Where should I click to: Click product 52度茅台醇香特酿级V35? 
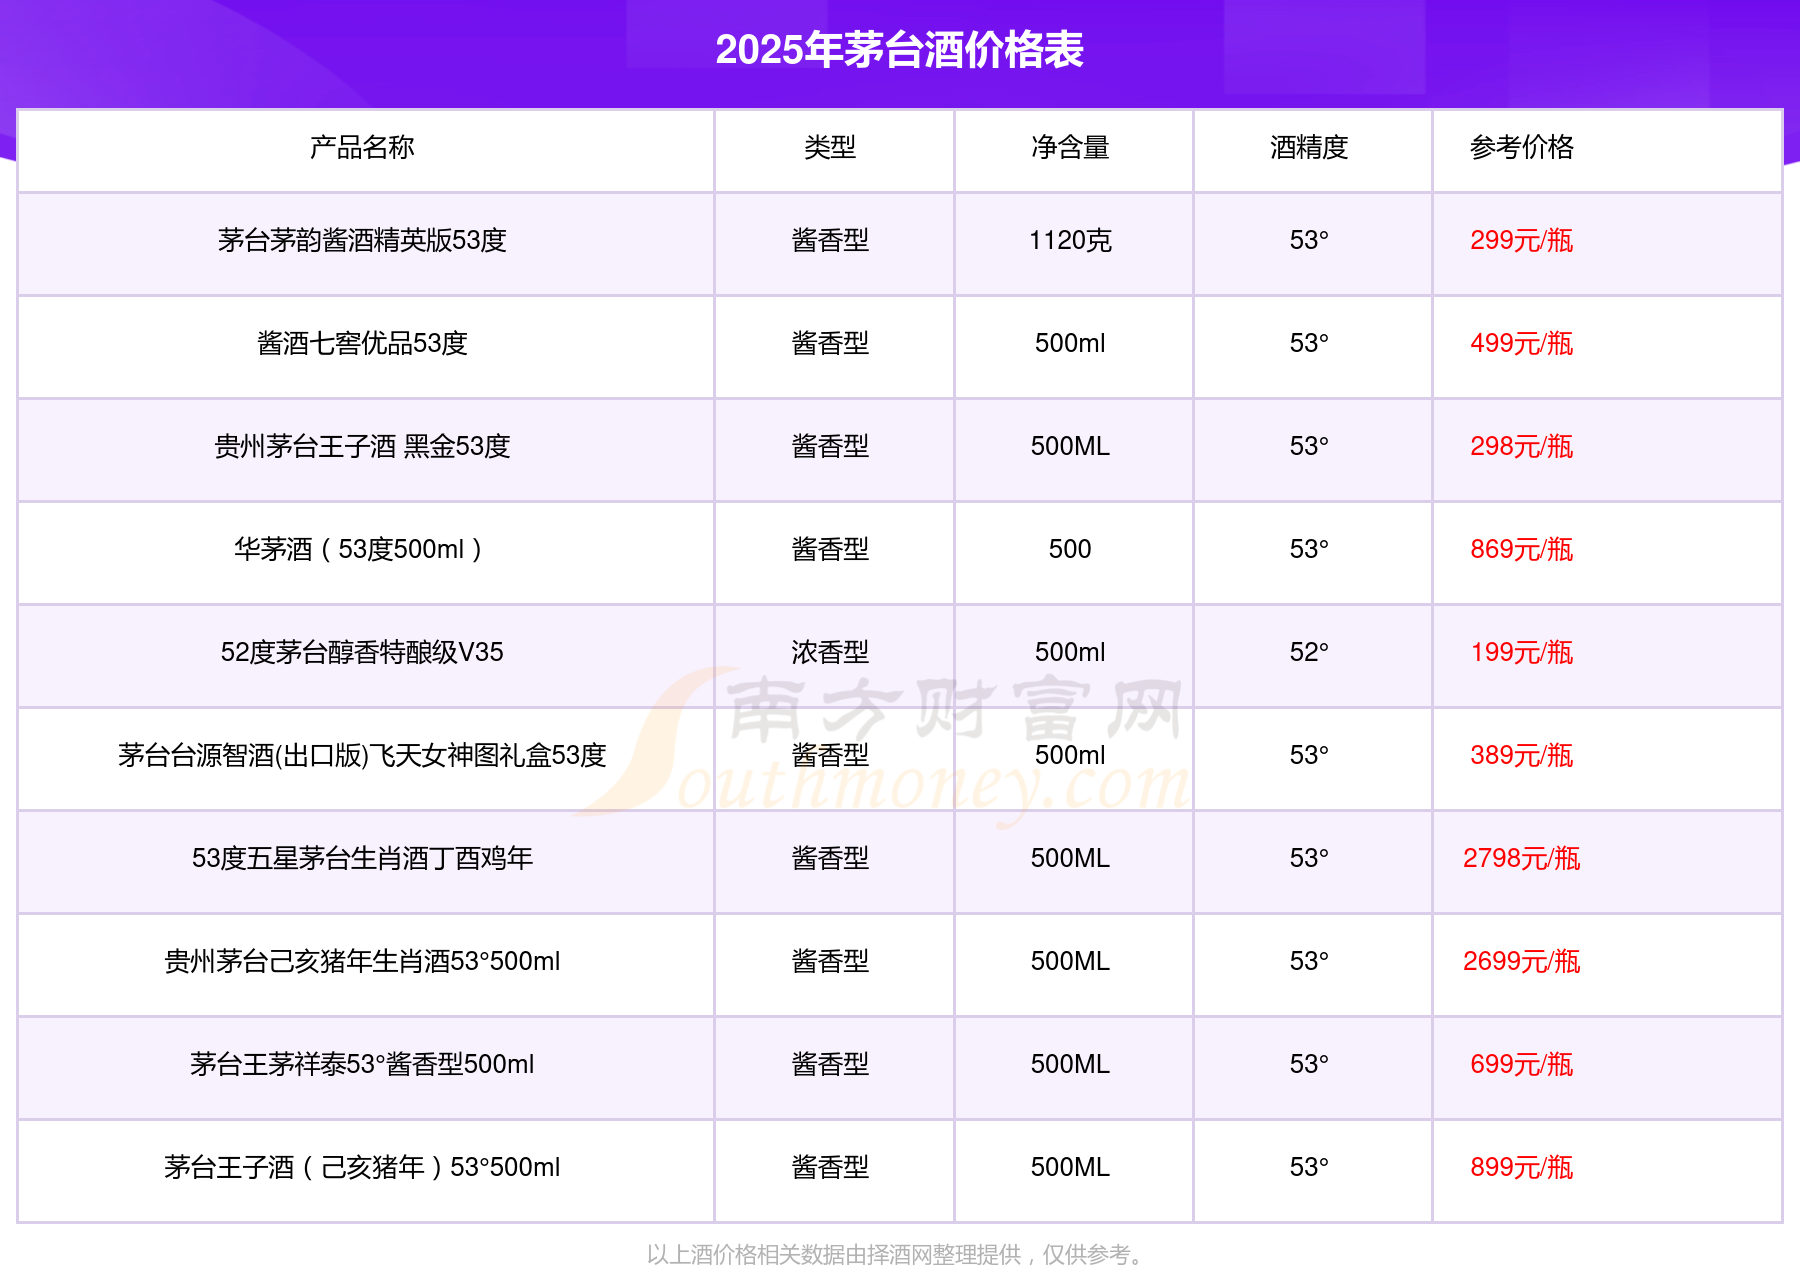point(362,653)
